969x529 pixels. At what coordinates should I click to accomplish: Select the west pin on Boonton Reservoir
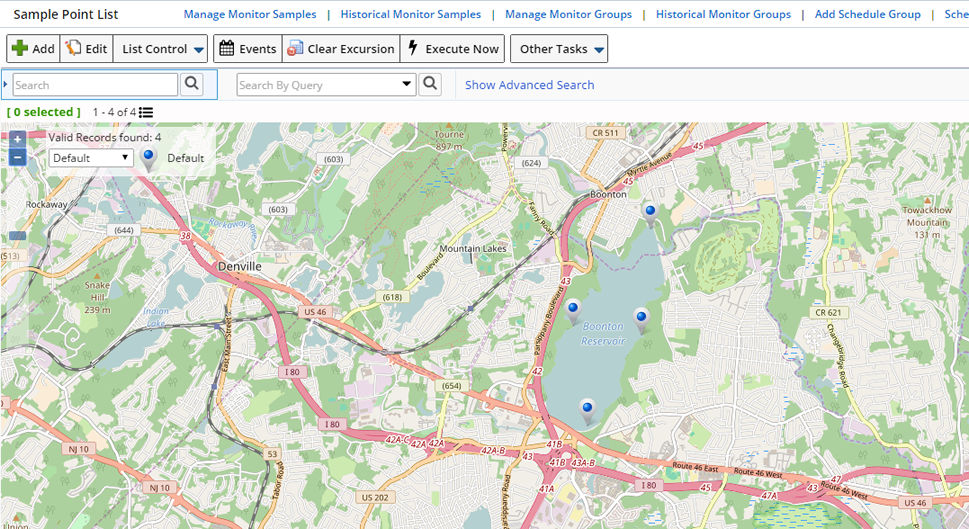[x=573, y=311]
